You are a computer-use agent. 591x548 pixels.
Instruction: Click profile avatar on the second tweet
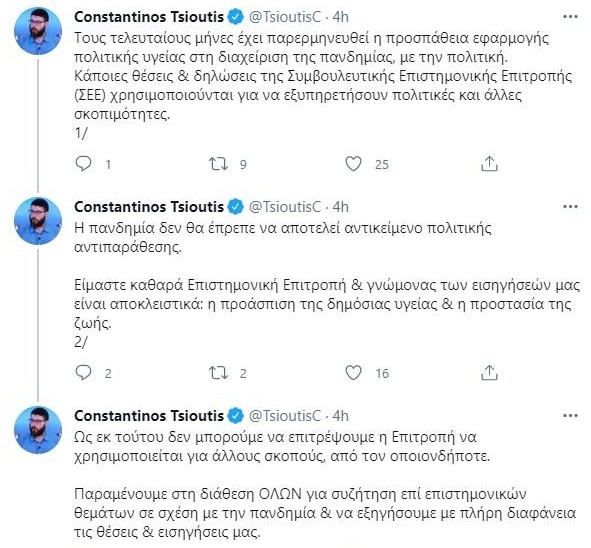point(38,220)
